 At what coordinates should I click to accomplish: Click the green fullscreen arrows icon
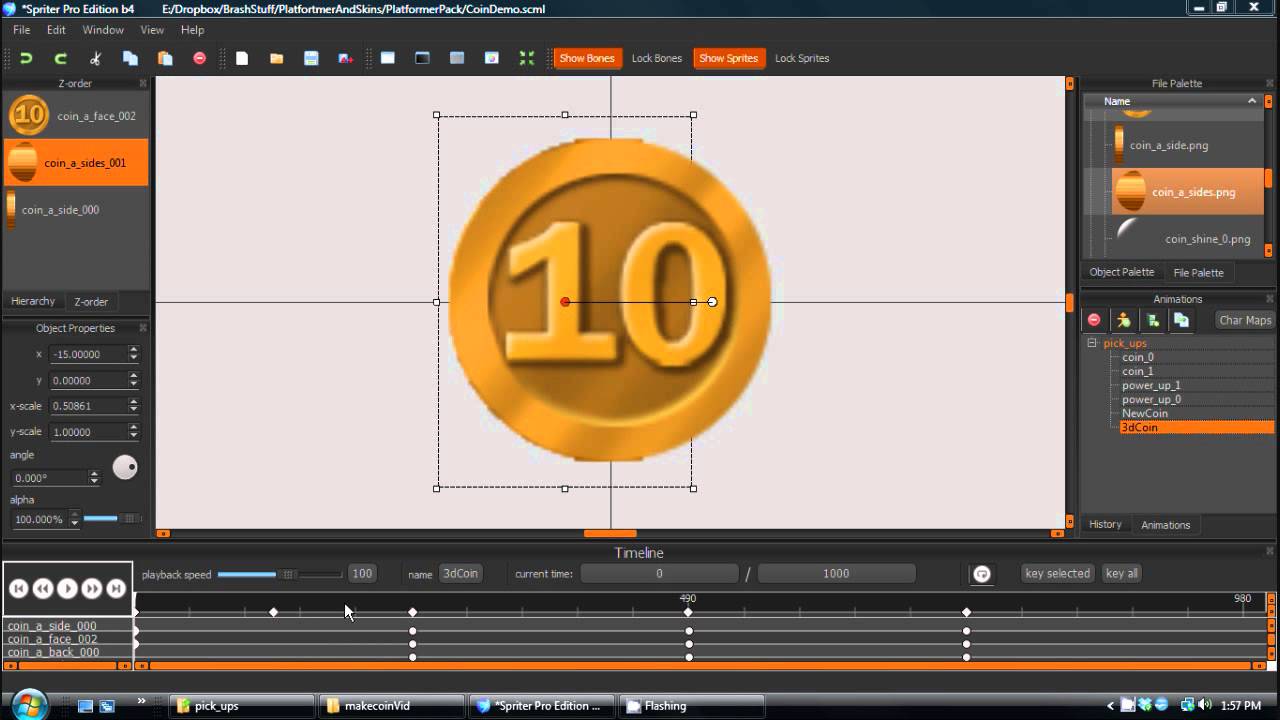(x=526, y=58)
